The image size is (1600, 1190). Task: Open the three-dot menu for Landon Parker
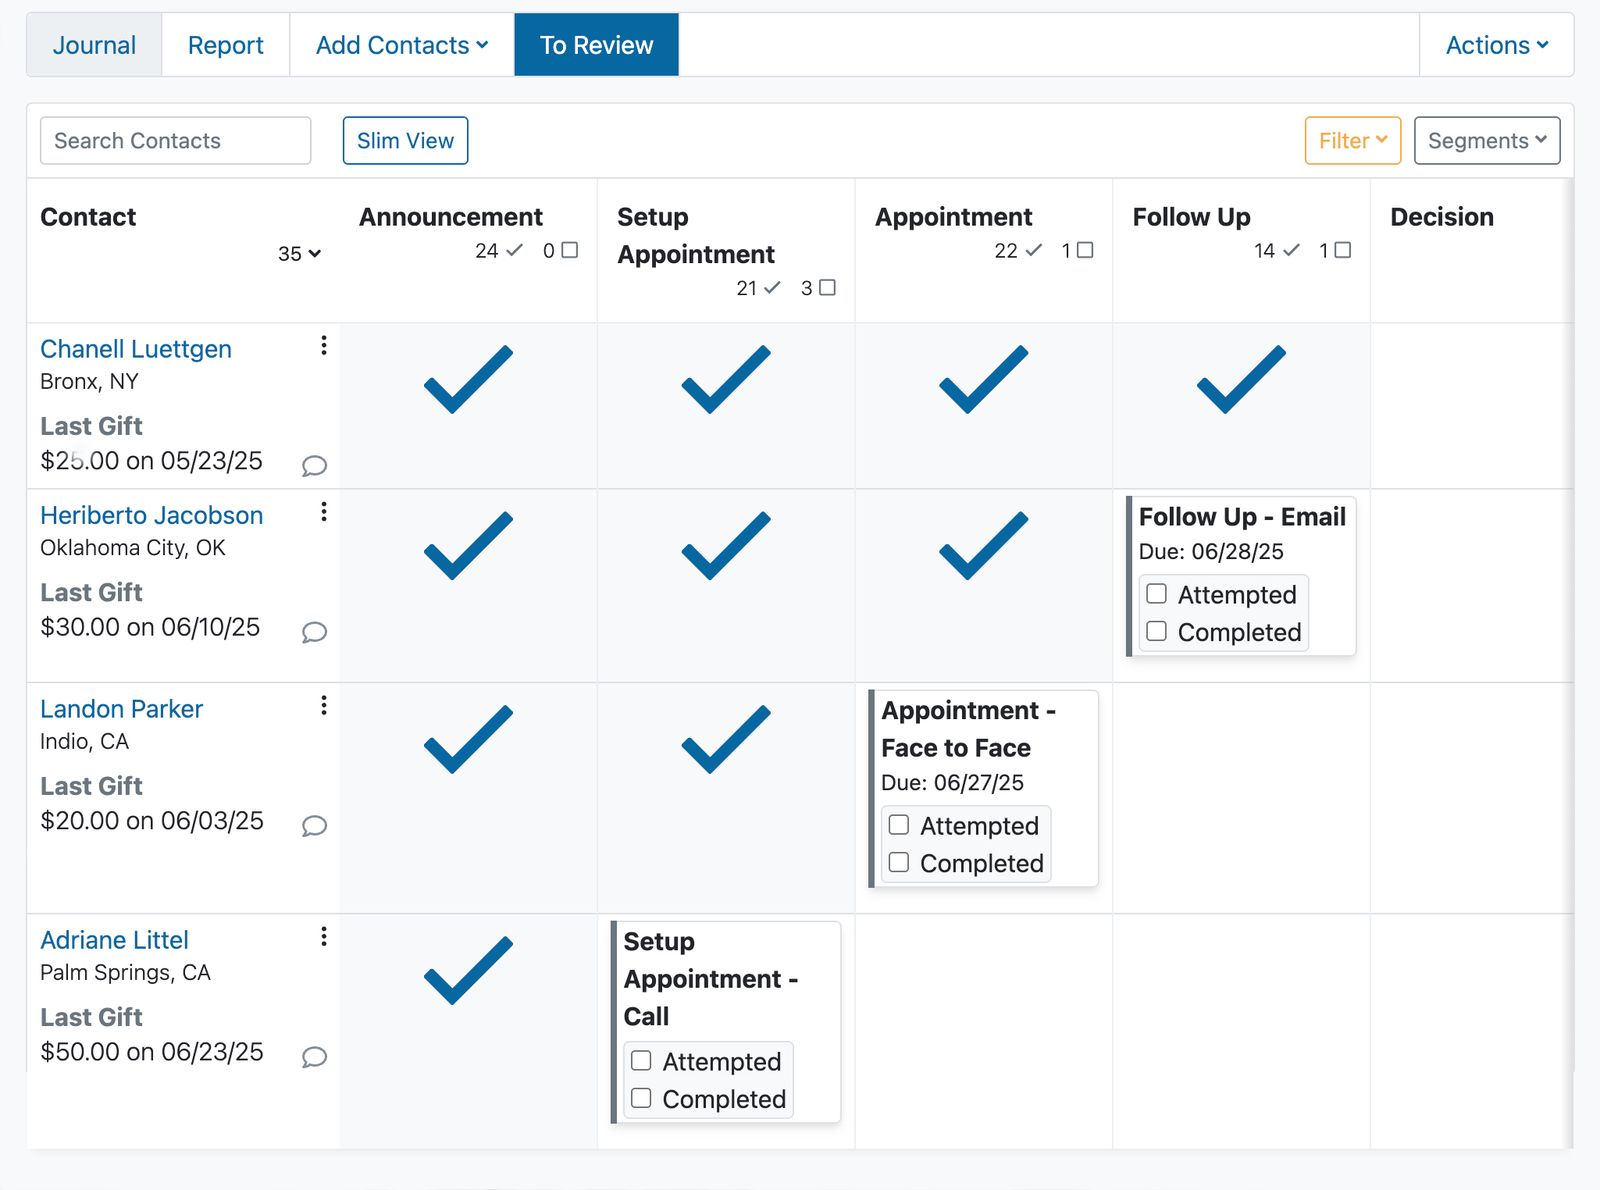tap(323, 705)
